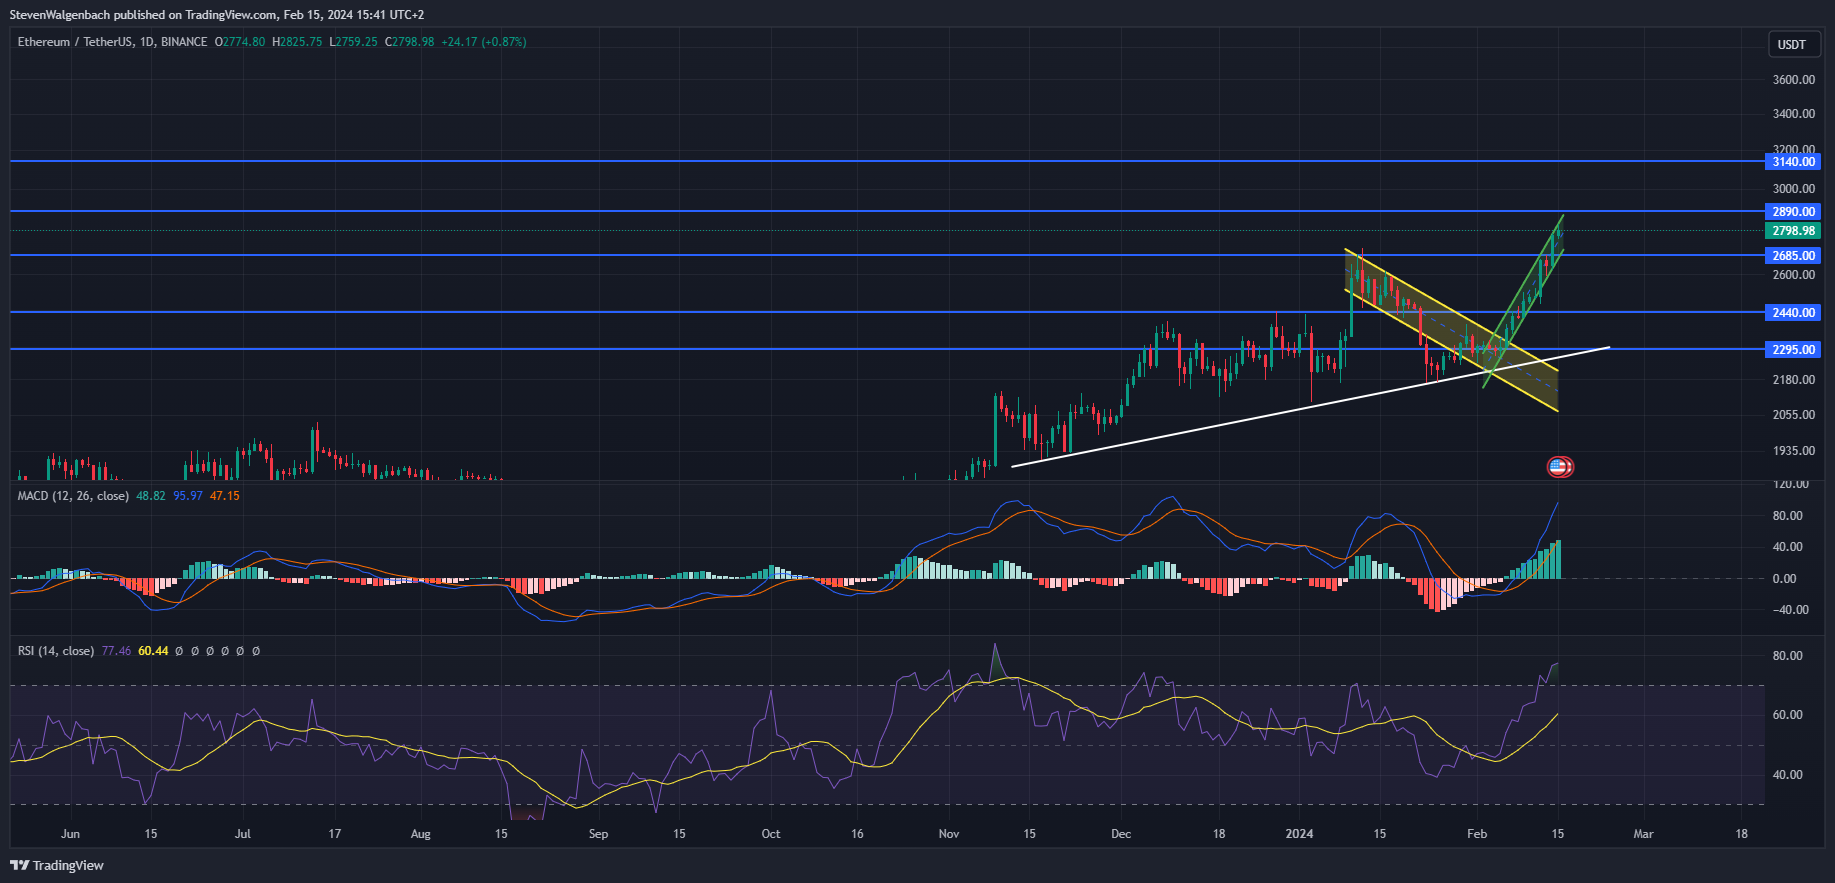Click the +24.17 (+0.87%) change value

(484, 42)
